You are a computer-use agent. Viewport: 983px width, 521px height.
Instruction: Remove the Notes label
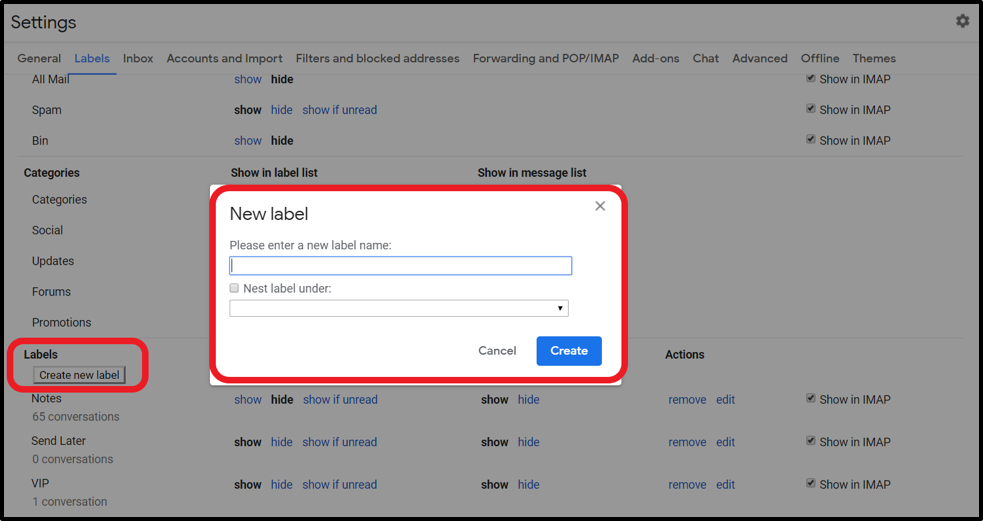(x=687, y=400)
